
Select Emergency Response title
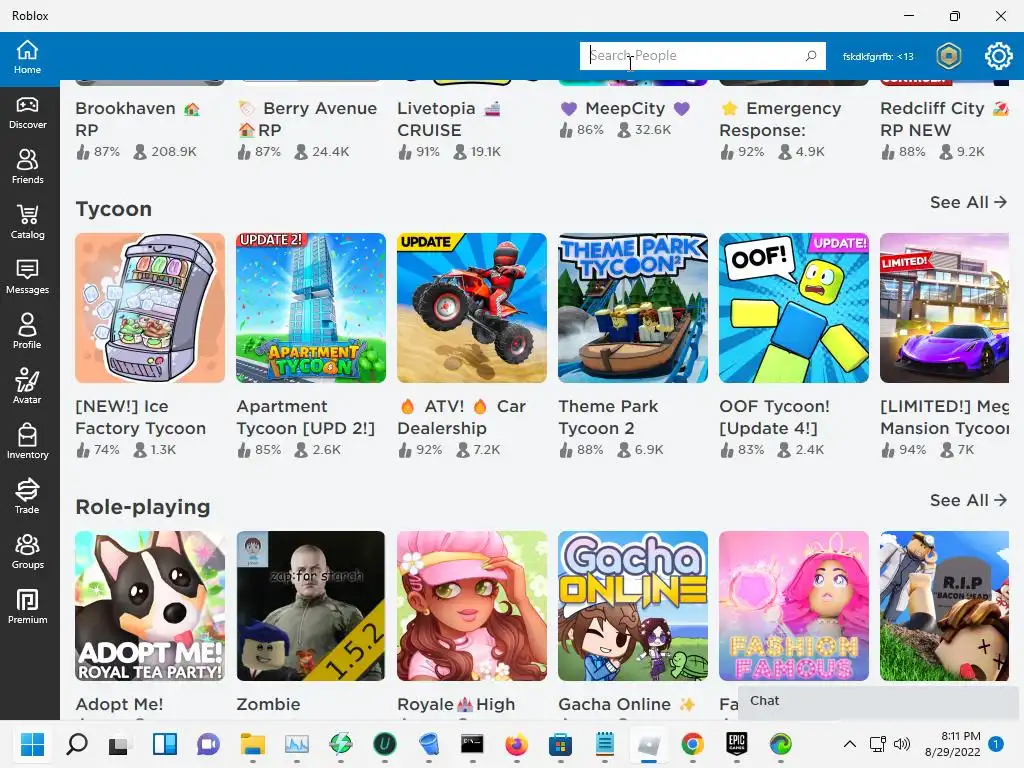pos(780,119)
